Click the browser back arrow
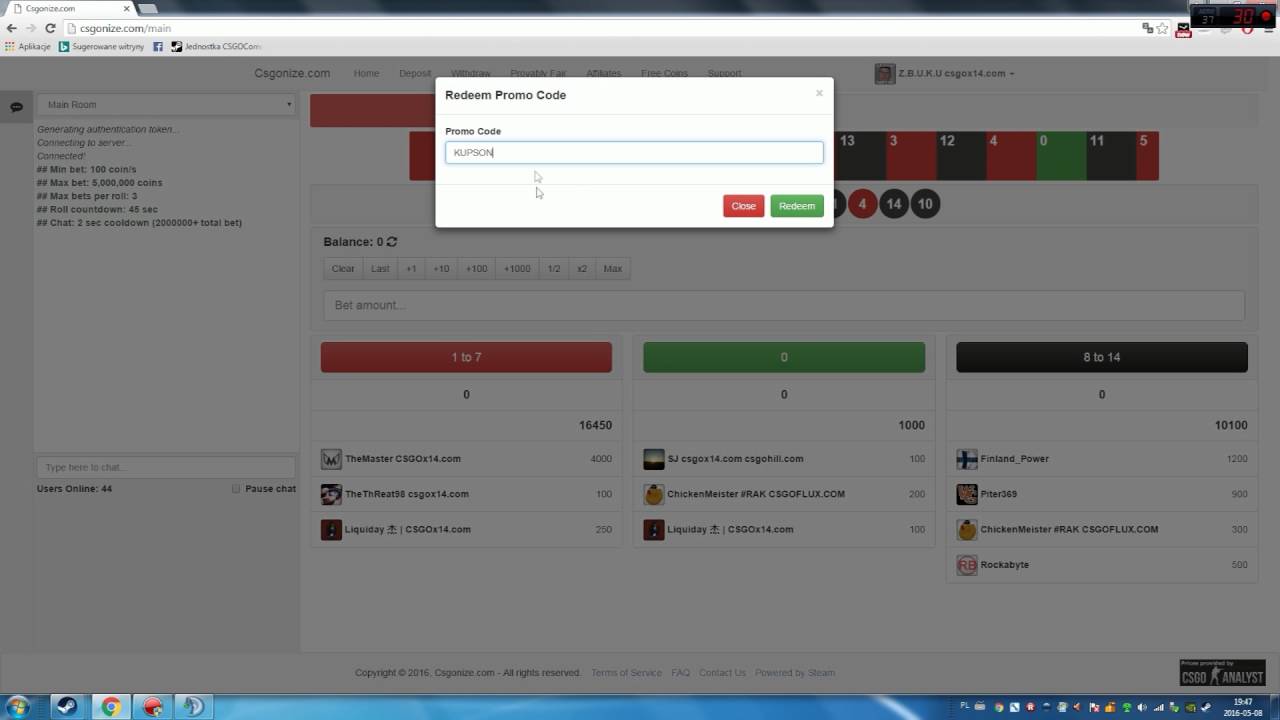 [11, 28]
